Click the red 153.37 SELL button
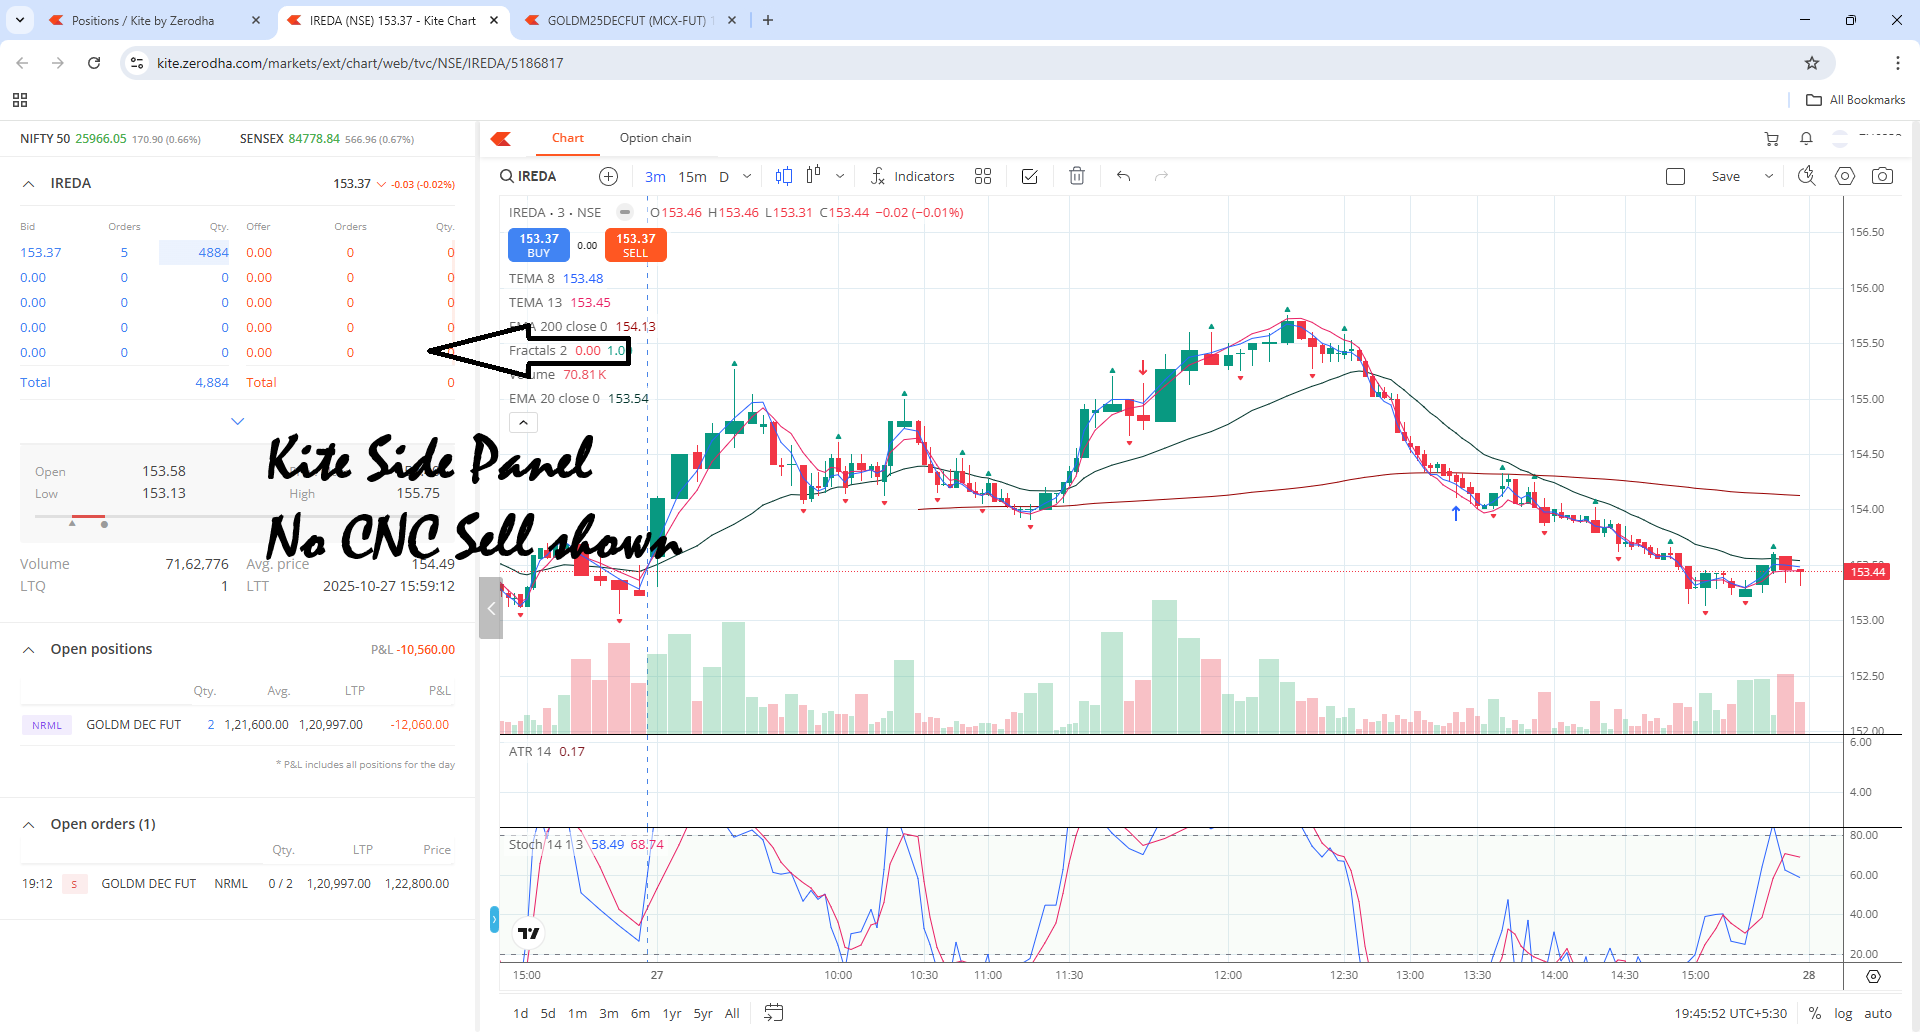Viewport: 1920px width, 1032px height. (636, 245)
